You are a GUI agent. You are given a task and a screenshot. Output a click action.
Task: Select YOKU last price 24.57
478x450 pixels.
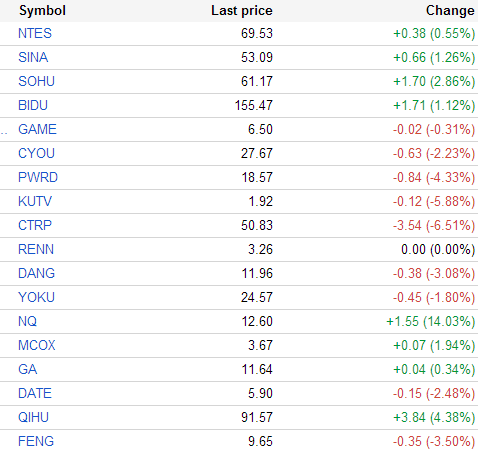(257, 297)
